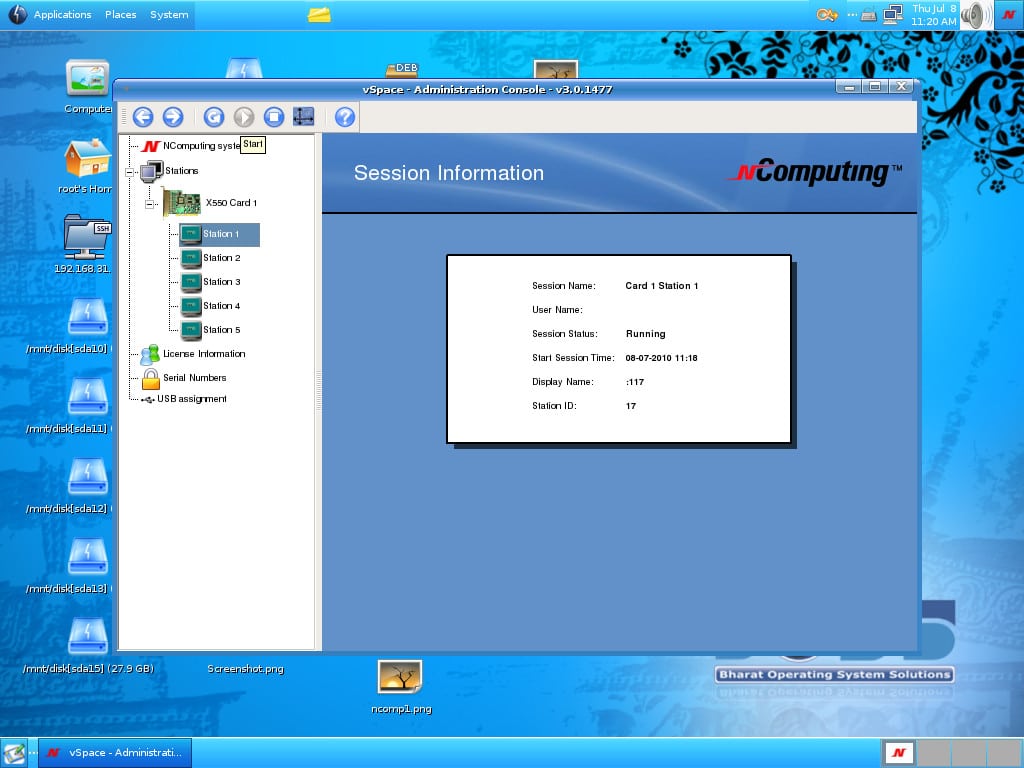
Task: Open License Information in the tree
Action: [203, 354]
